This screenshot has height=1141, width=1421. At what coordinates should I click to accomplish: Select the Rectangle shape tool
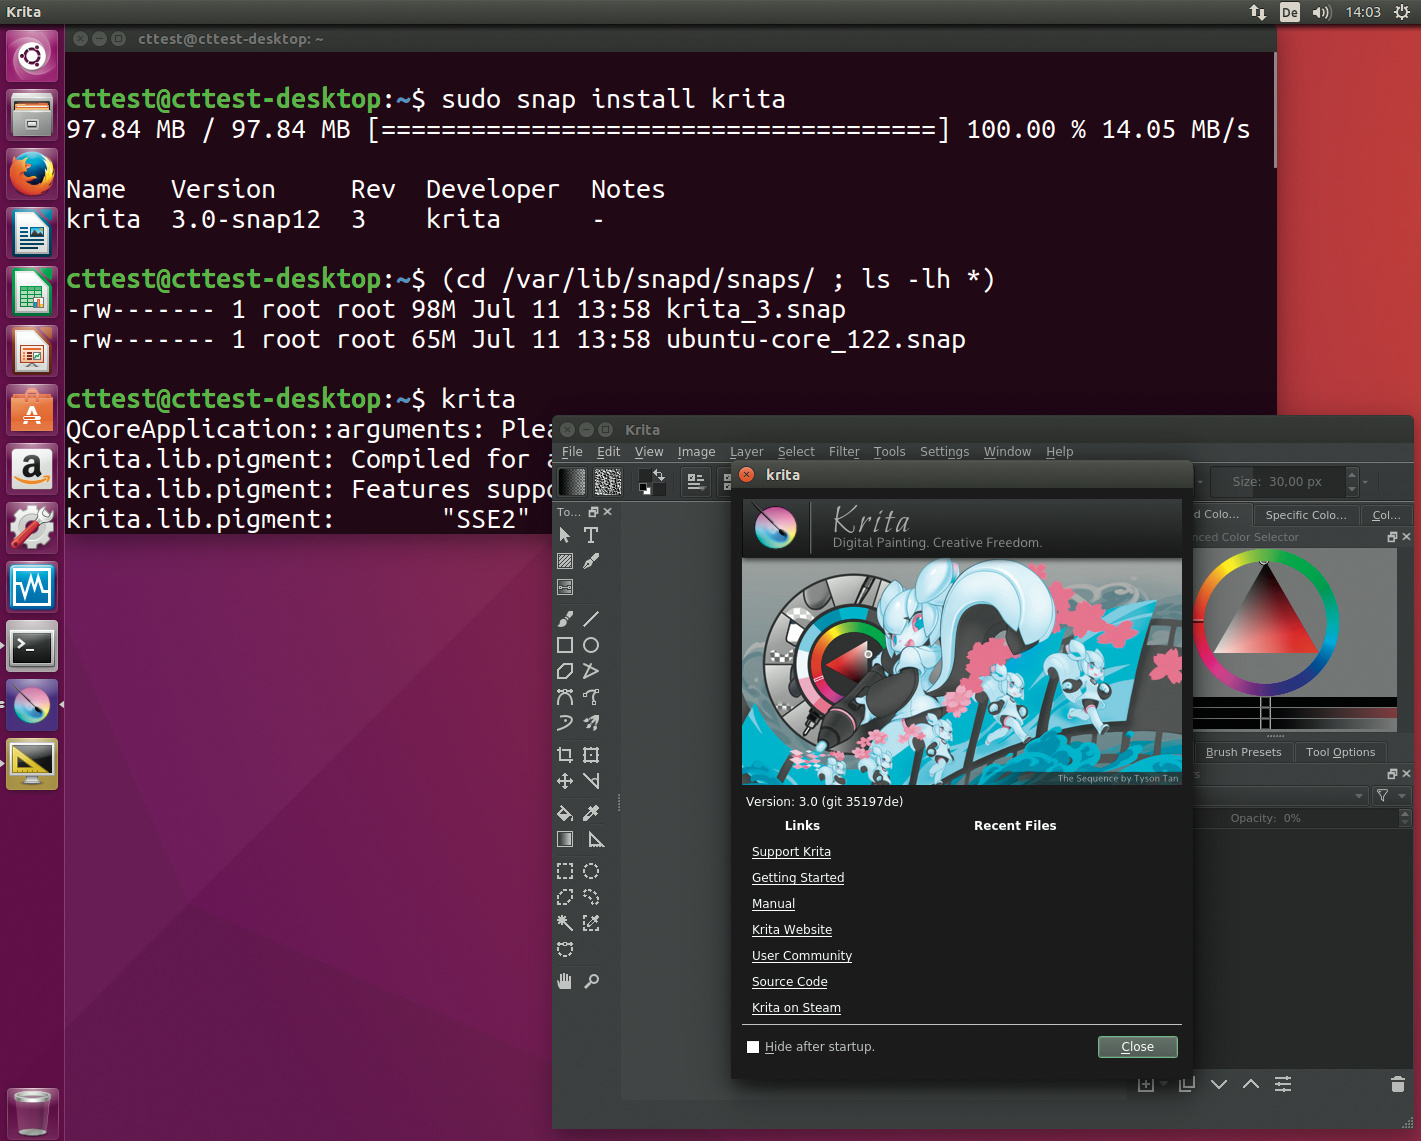point(565,645)
